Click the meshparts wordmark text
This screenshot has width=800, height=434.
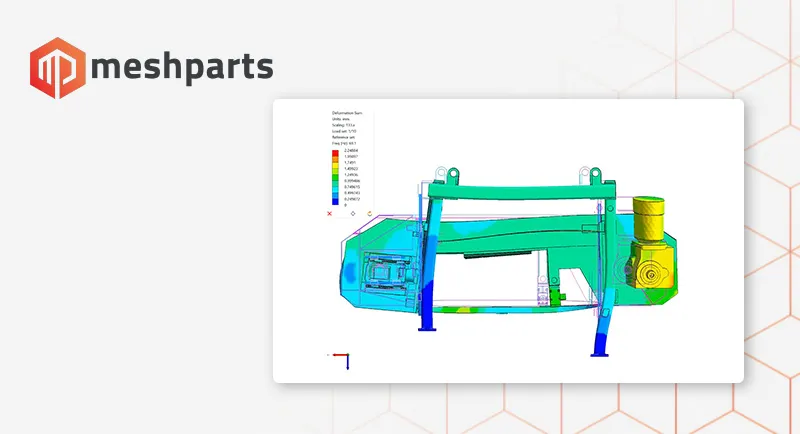[x=182, y=68]
